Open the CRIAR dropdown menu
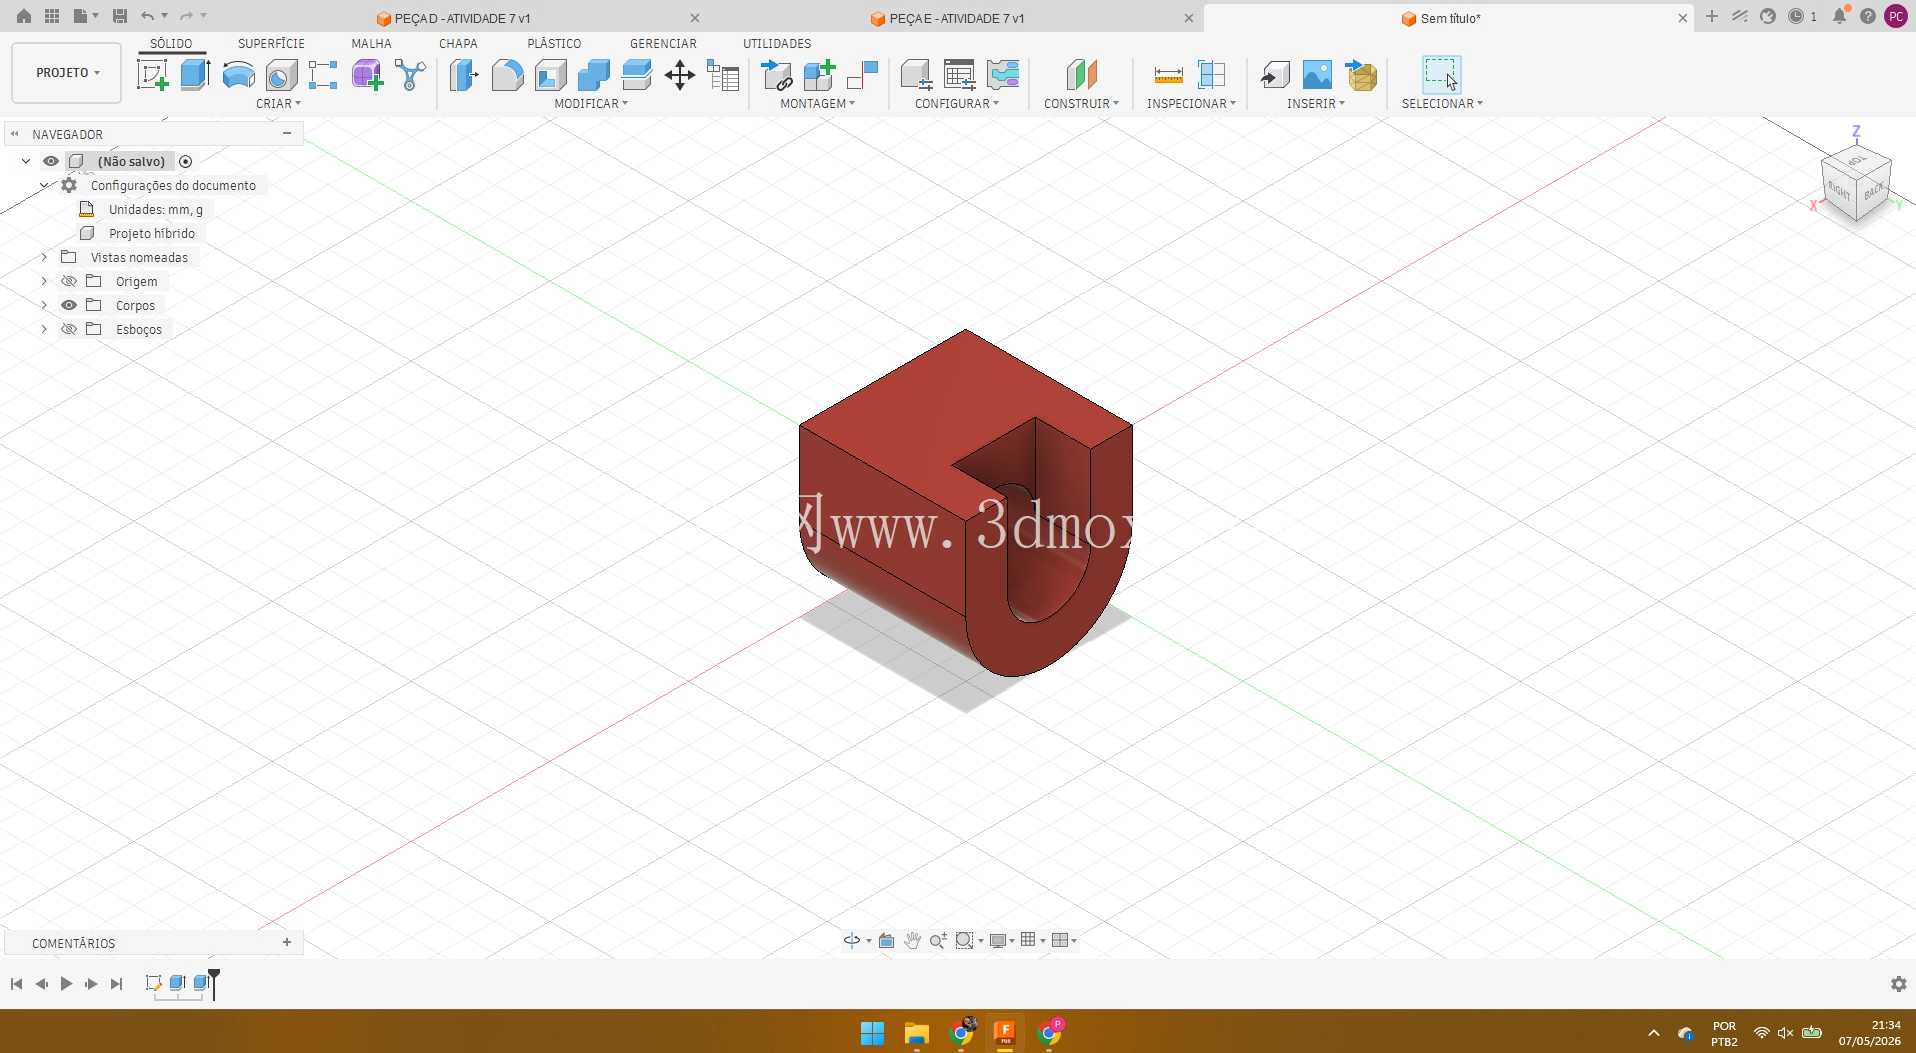This screenshot has height=1053, width=1916. click(278, 104)
